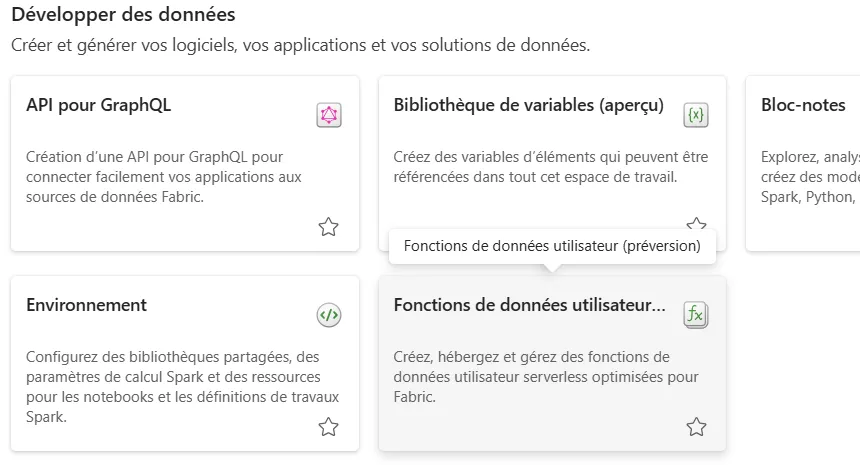Screen dimensions: 860x465
Task: Open the Fonctions de données utilisateur... title
Action: click(530, 305)
